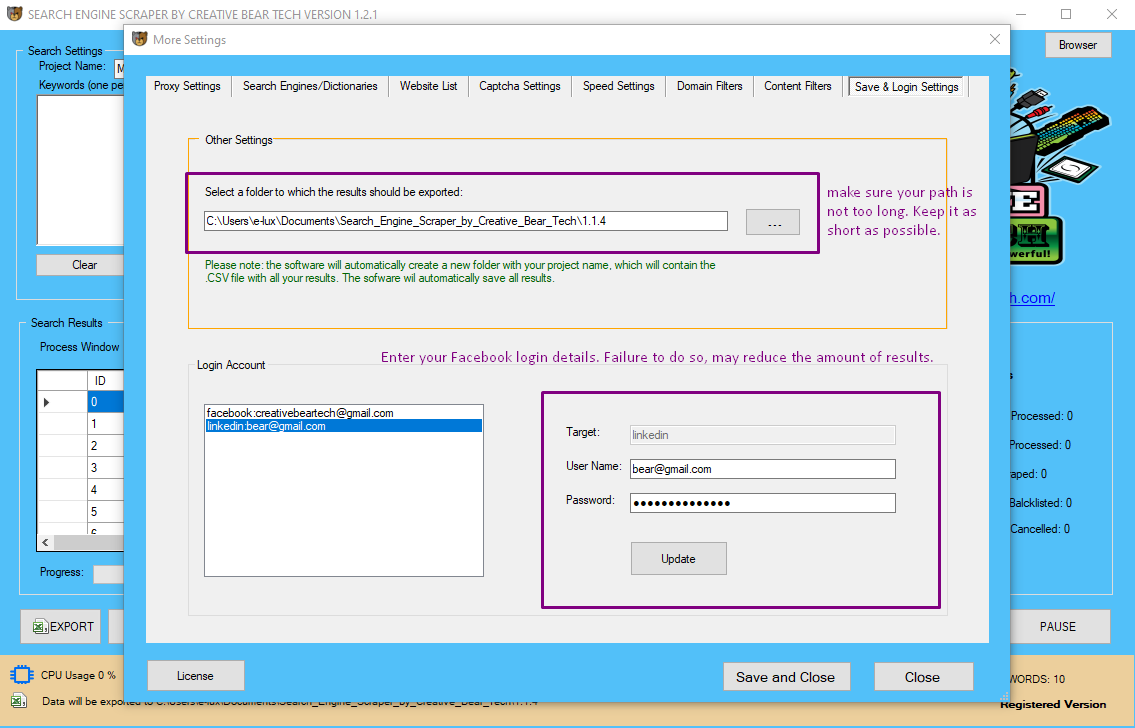Click the PAUSE button in main window
The width and height of the screenshot is (1135, 728).
pyautogui.click(x=1058, y=627)
